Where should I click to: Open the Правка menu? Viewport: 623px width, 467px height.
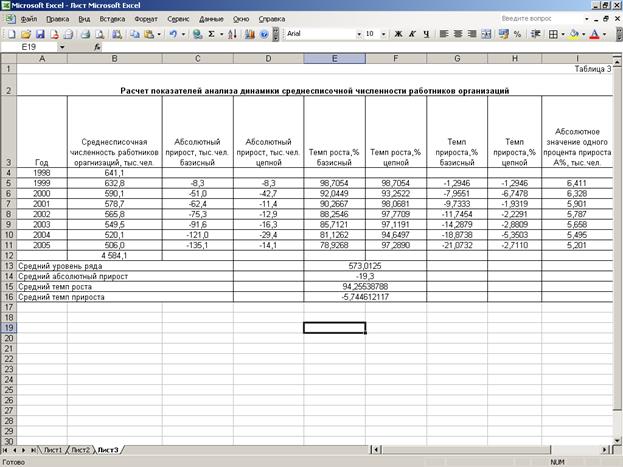[58, 19]
